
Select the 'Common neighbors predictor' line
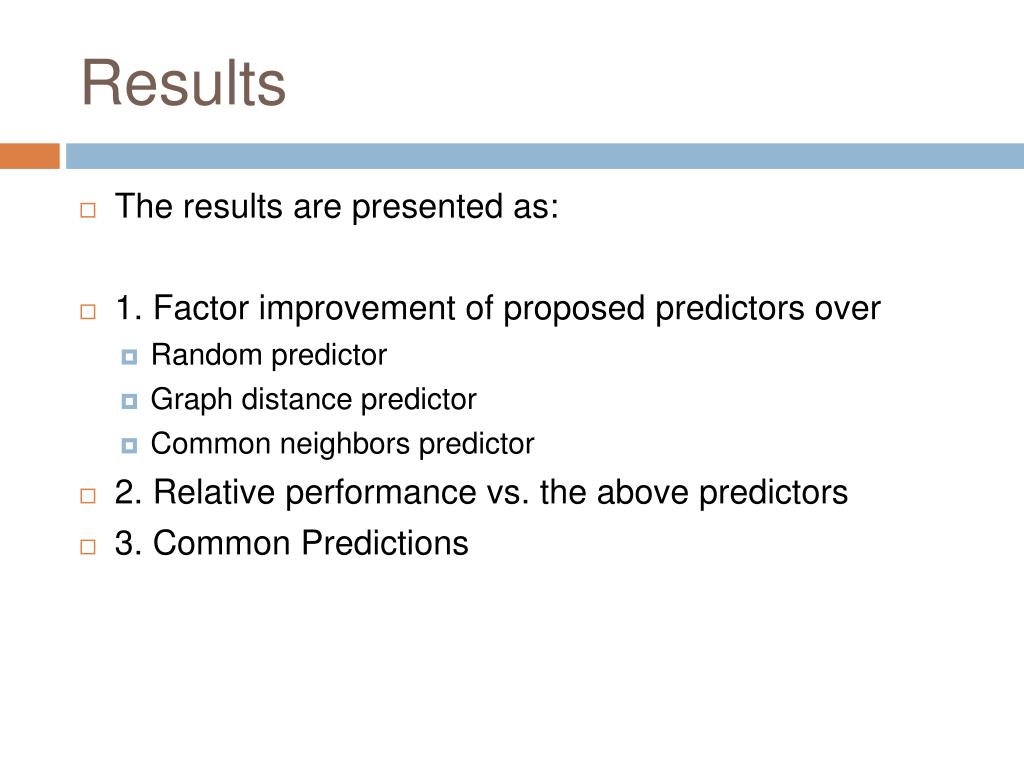coord(342,443)
